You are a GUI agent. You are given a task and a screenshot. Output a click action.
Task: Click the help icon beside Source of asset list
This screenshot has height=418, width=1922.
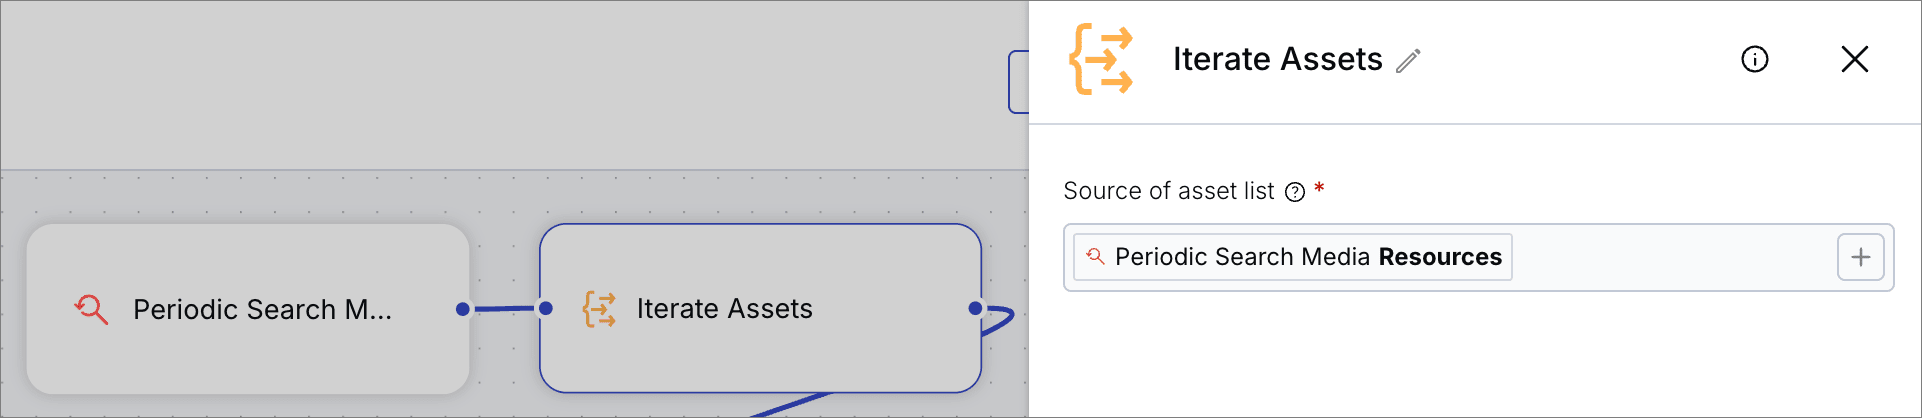pyautogui.click(x=1295, y=192)
